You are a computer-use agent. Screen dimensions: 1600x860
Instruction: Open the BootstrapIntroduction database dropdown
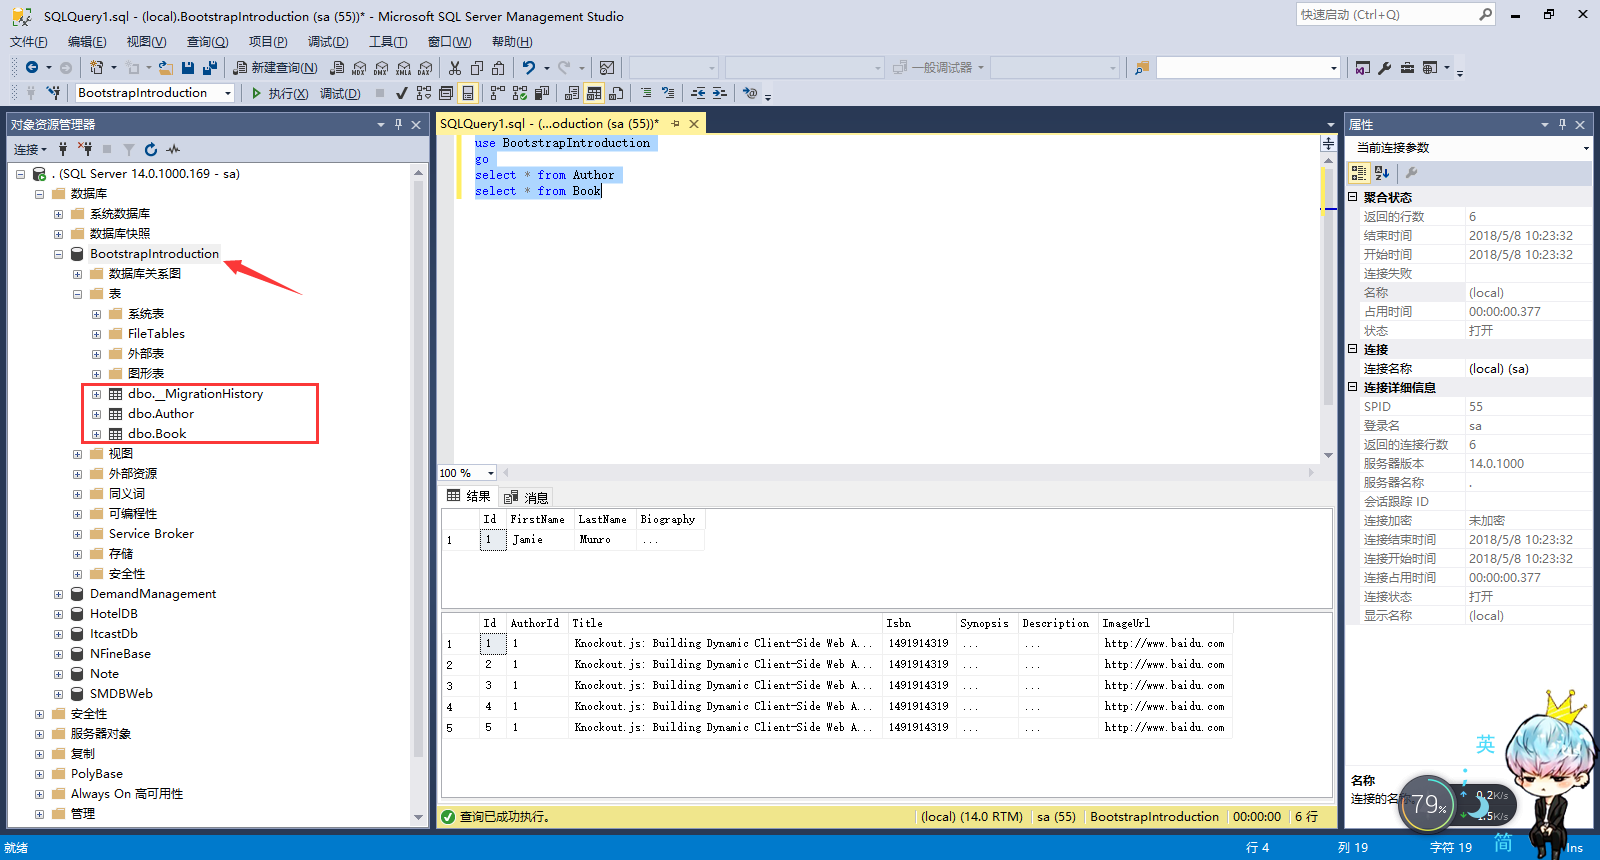(x=228, y=93)
